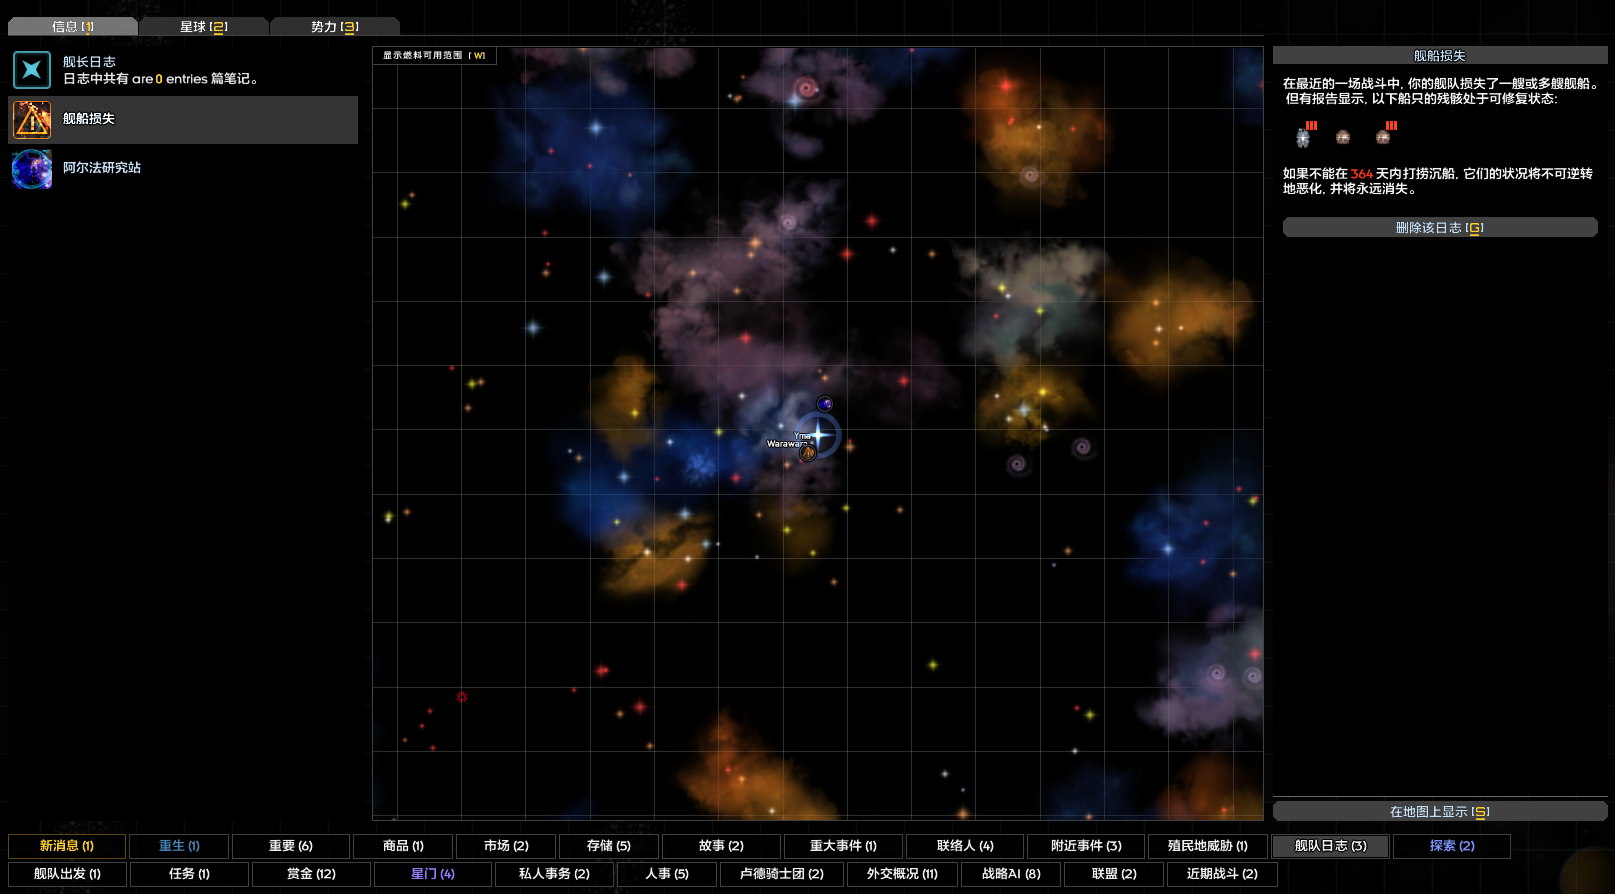Open the 阿尔法研究站 entry icon
The height and width of the screenshot is (894, 1615).
coord(32,169)
